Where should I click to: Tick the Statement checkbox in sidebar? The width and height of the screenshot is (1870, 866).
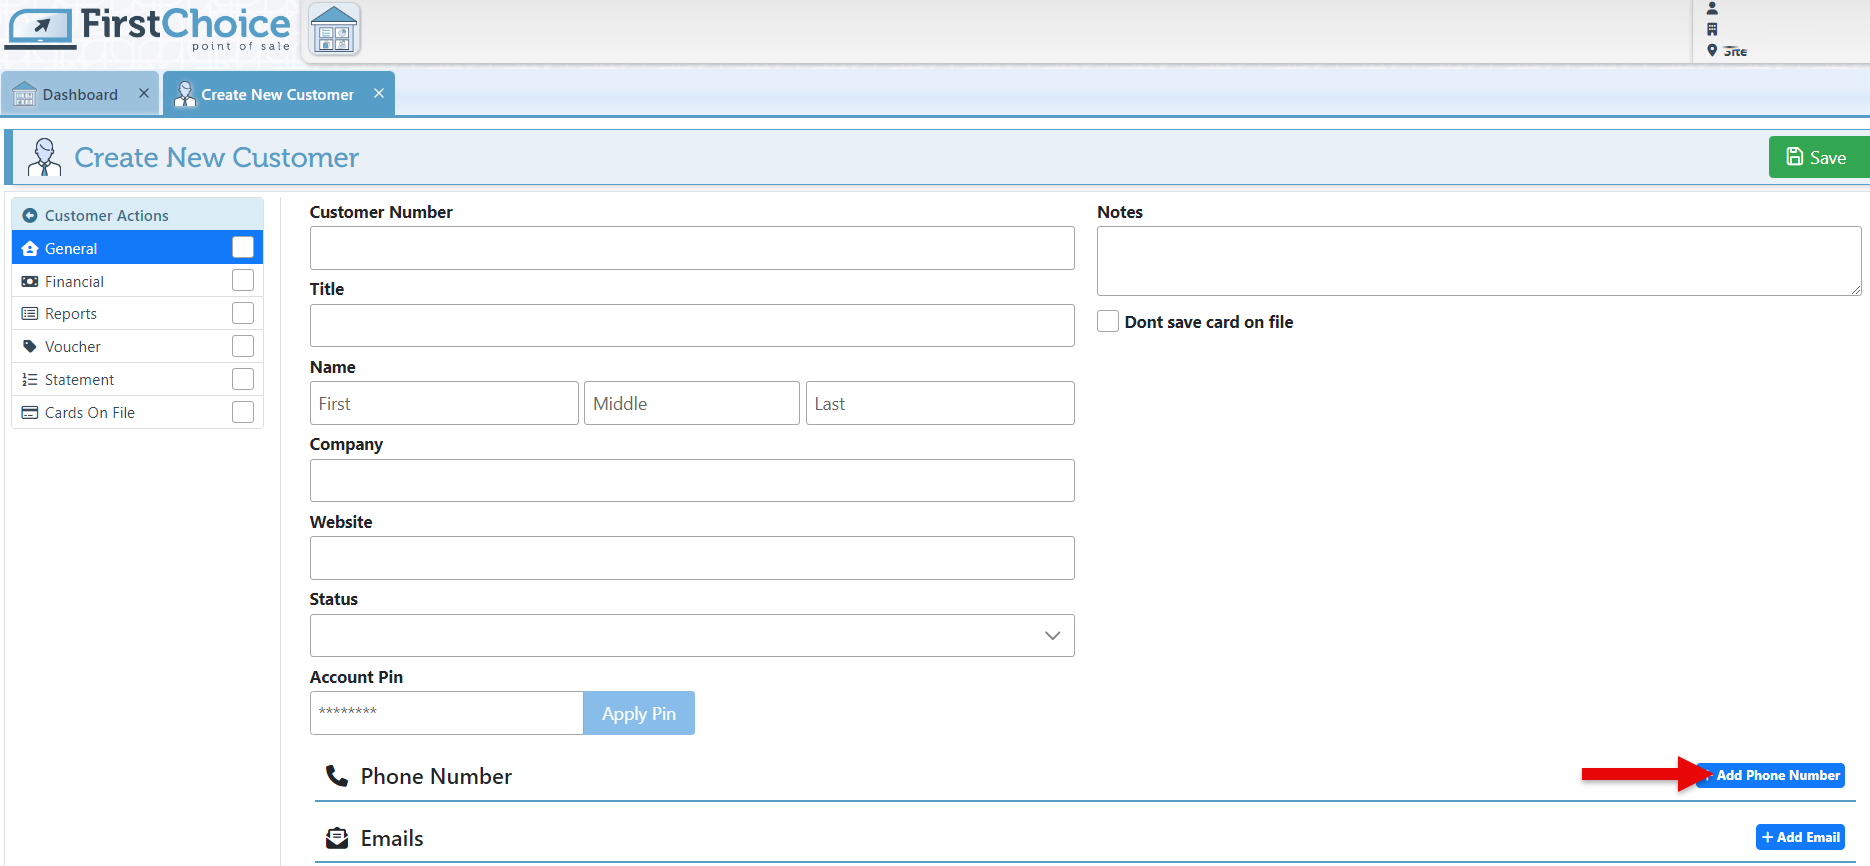tap(242, 379)
